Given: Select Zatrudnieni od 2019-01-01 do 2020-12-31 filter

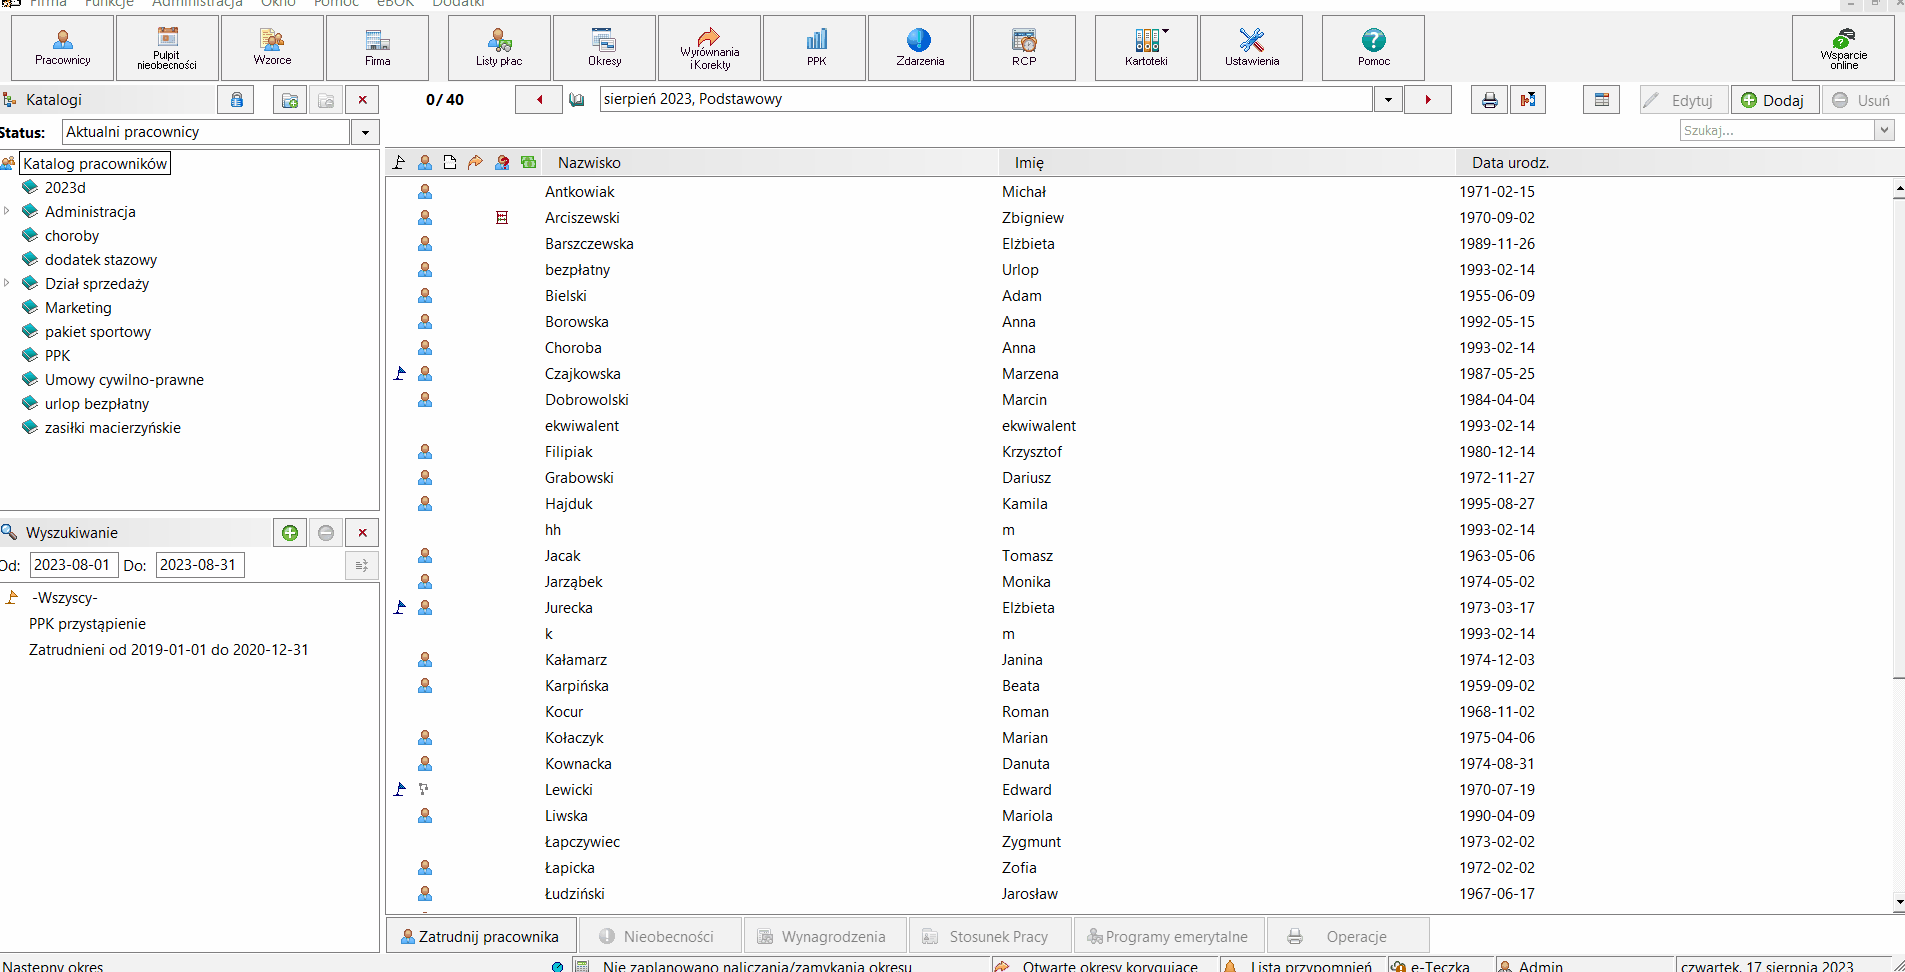Looking at the screenshot, I should (x=168, y=649).
